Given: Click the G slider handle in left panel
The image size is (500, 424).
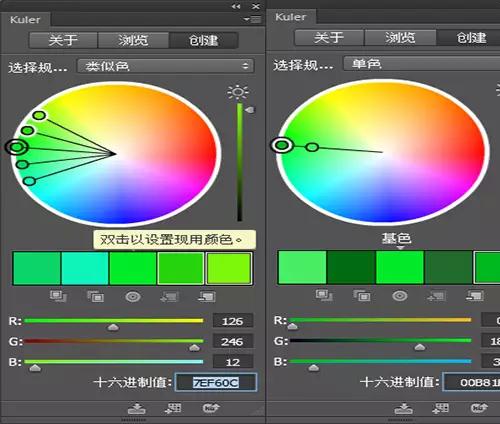Looking at the screenshot, I should click(194, 348).
